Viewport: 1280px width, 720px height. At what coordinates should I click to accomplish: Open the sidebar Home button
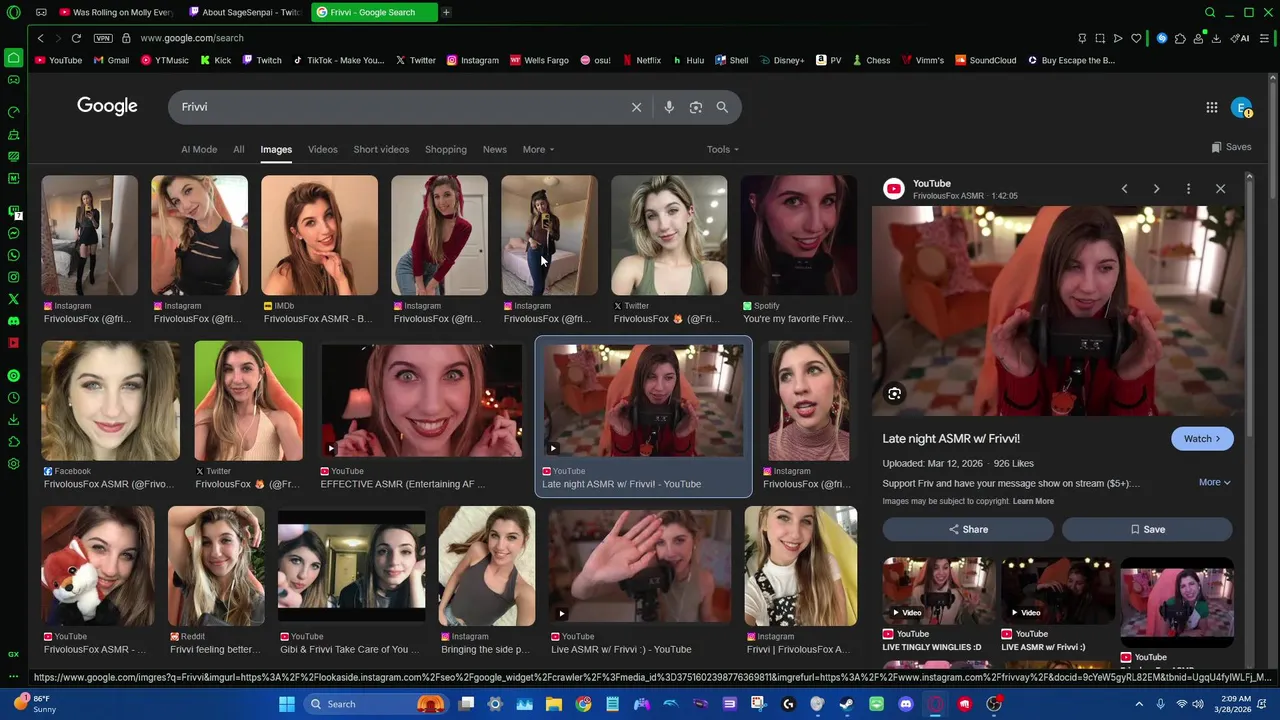click(13, 57)
